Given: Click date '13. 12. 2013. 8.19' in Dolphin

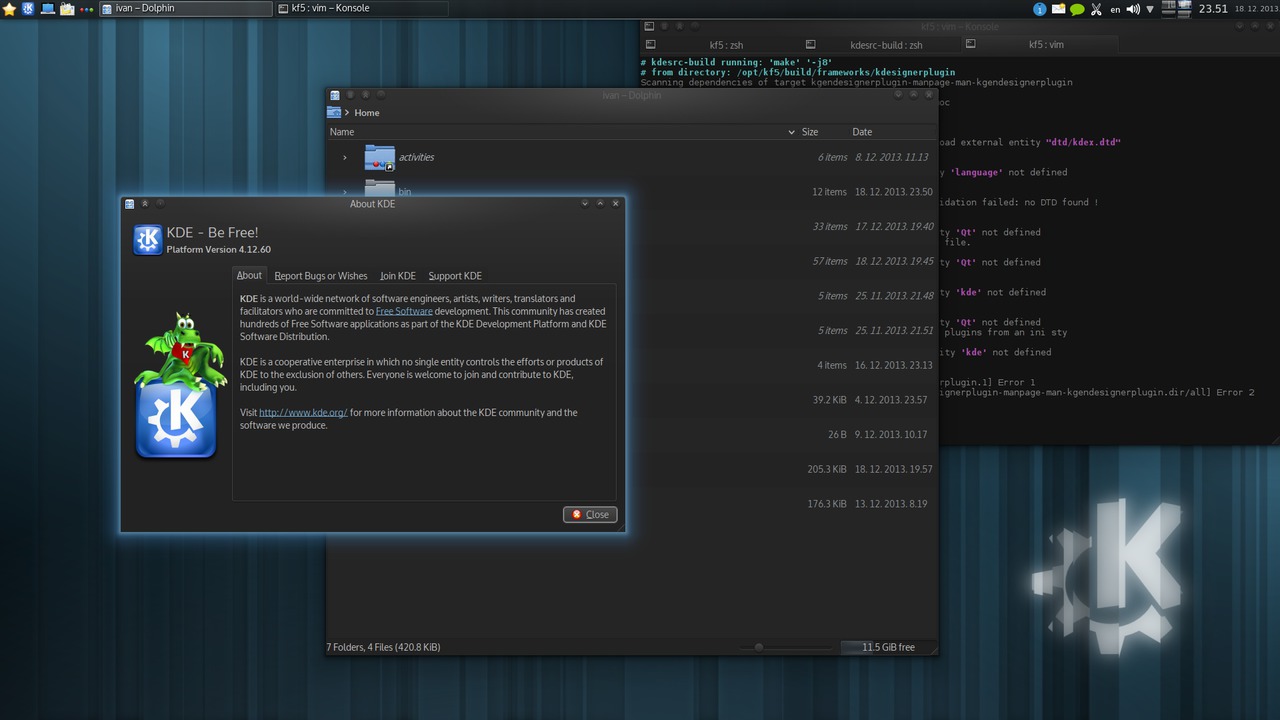Looking at the screenshot, I should (891, 504).
